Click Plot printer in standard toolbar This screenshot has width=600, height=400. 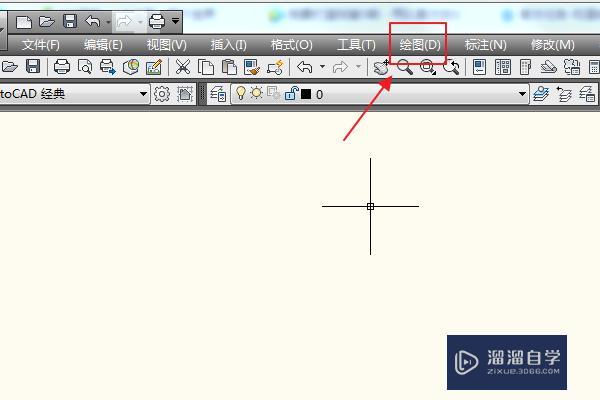(x=62, y=67)
